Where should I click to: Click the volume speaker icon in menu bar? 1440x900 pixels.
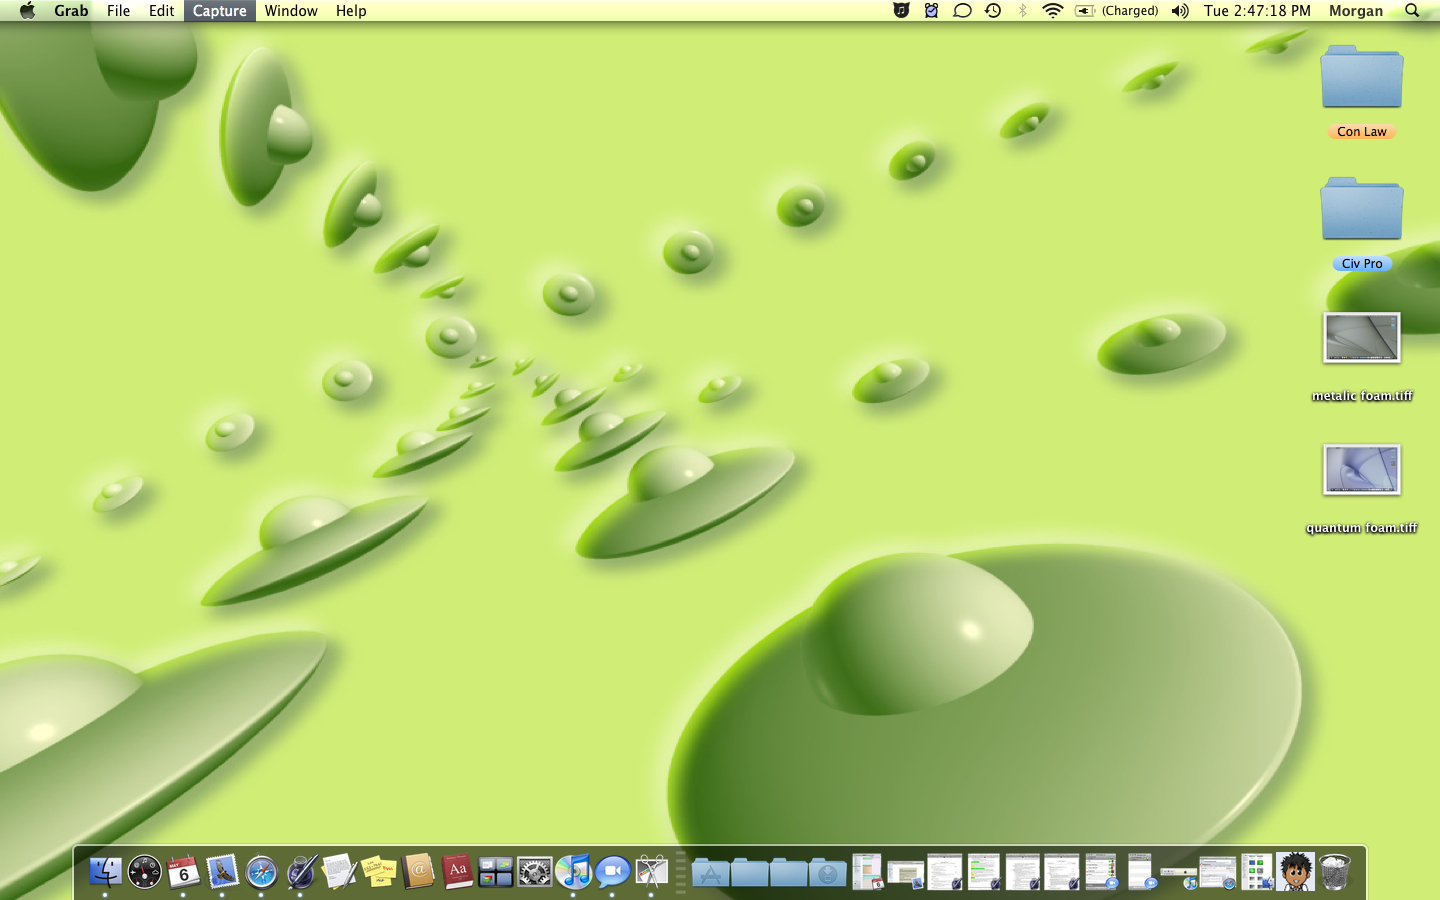click(x=1180, y=11)
